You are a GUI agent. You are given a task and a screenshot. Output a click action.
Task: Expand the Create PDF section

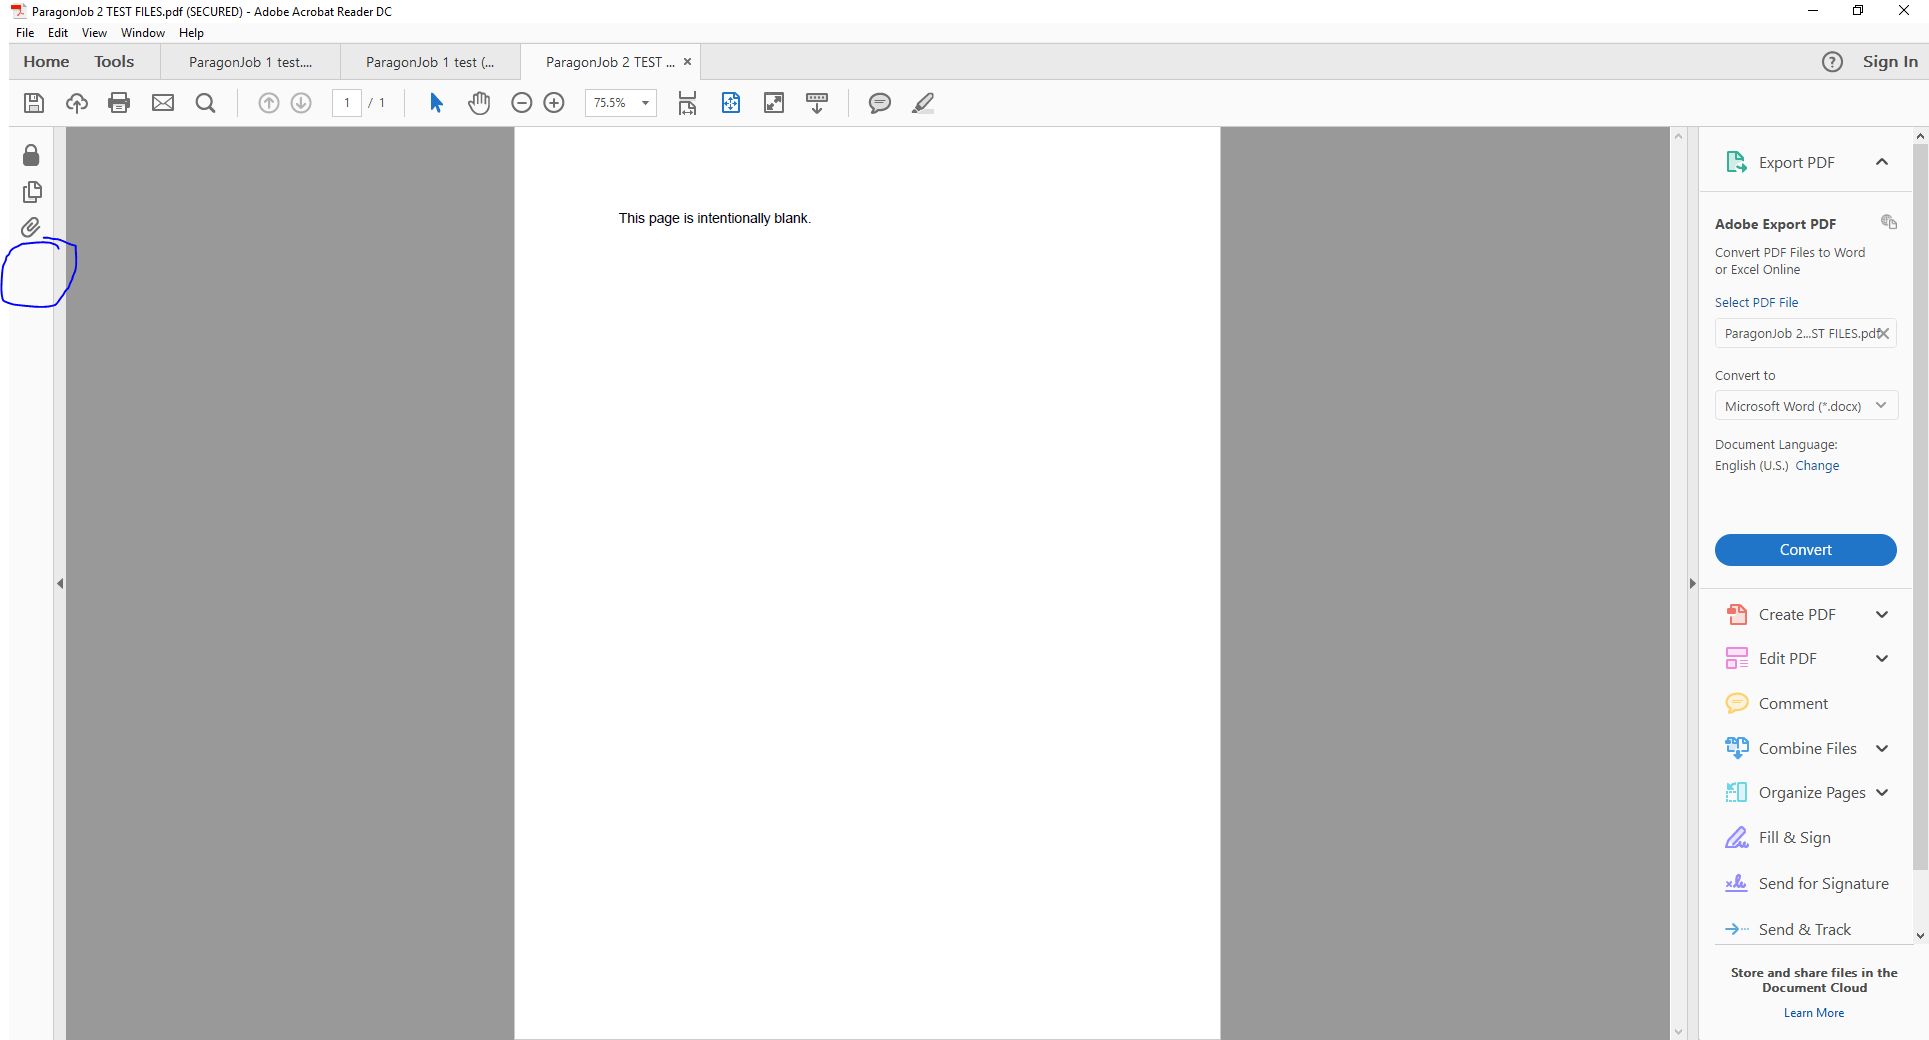coord(1882,615)
